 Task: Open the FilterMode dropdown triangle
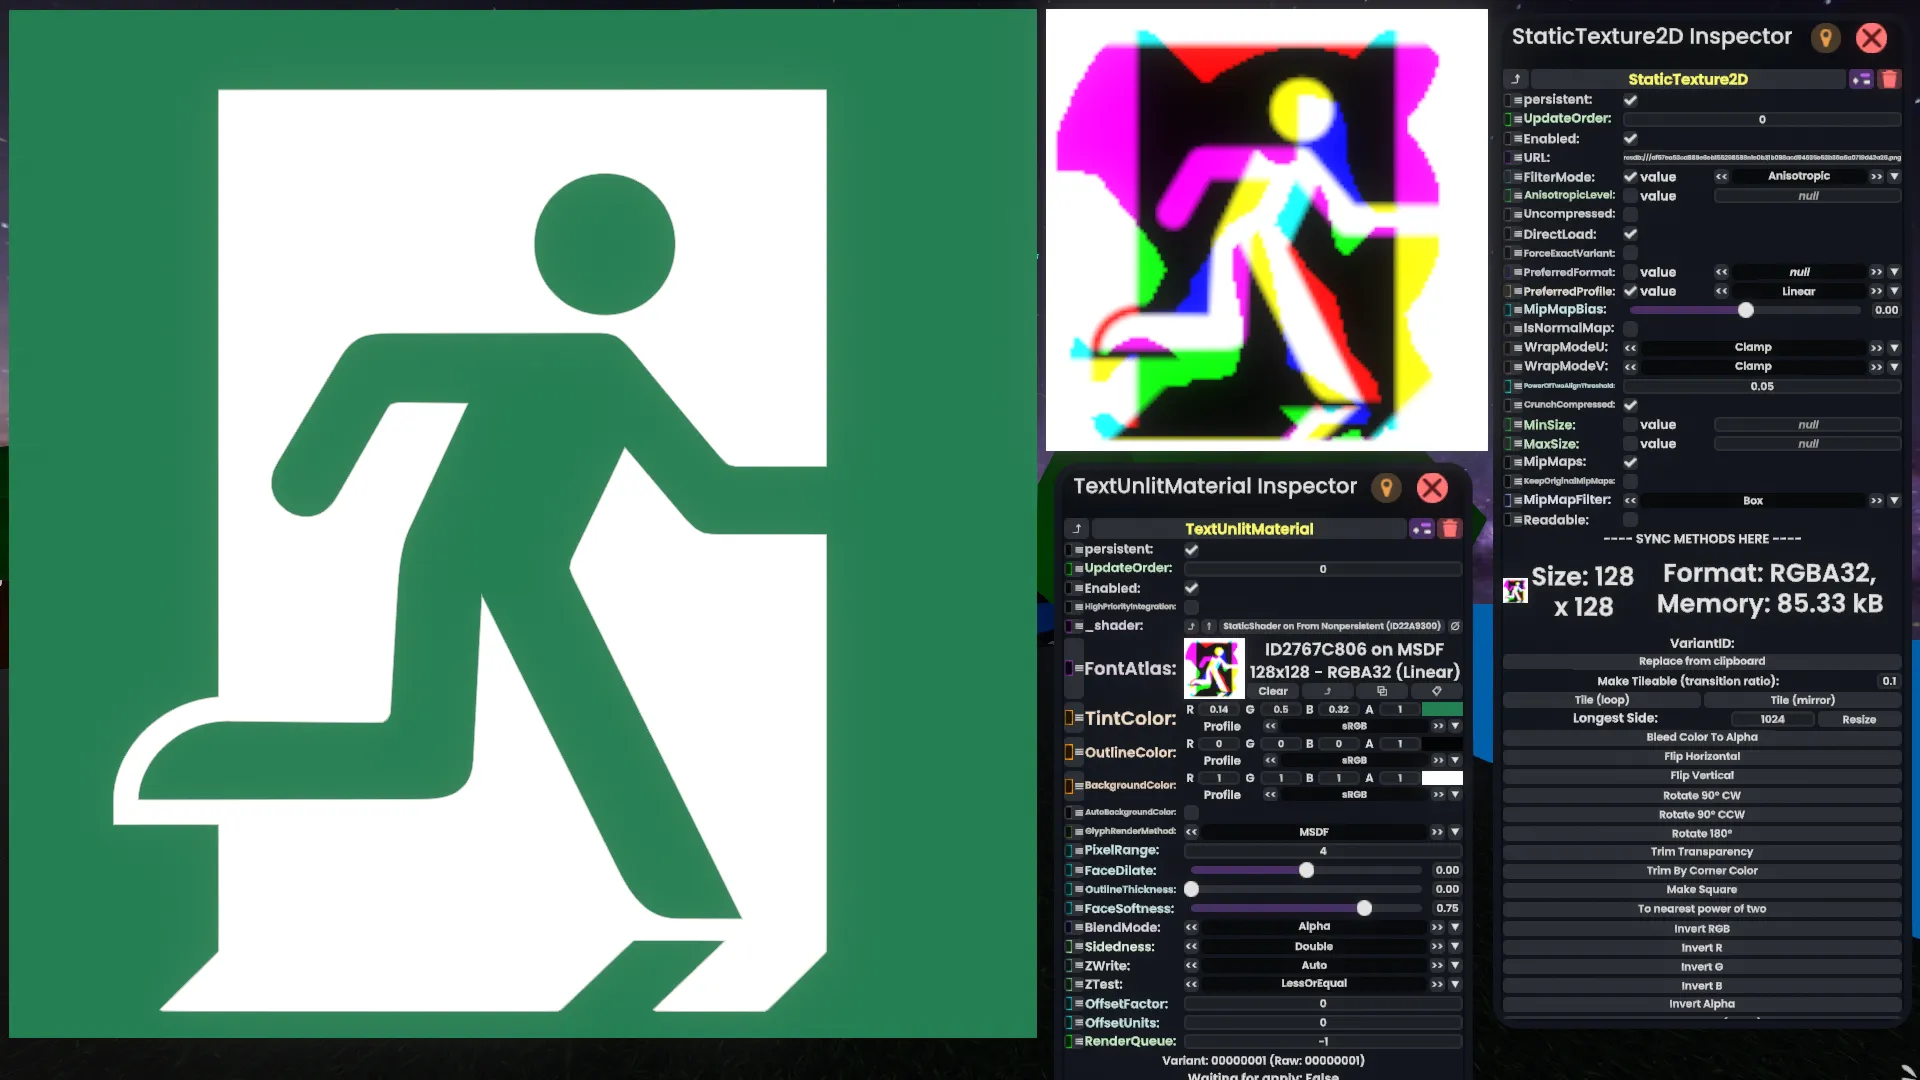tap(1894, 177)
